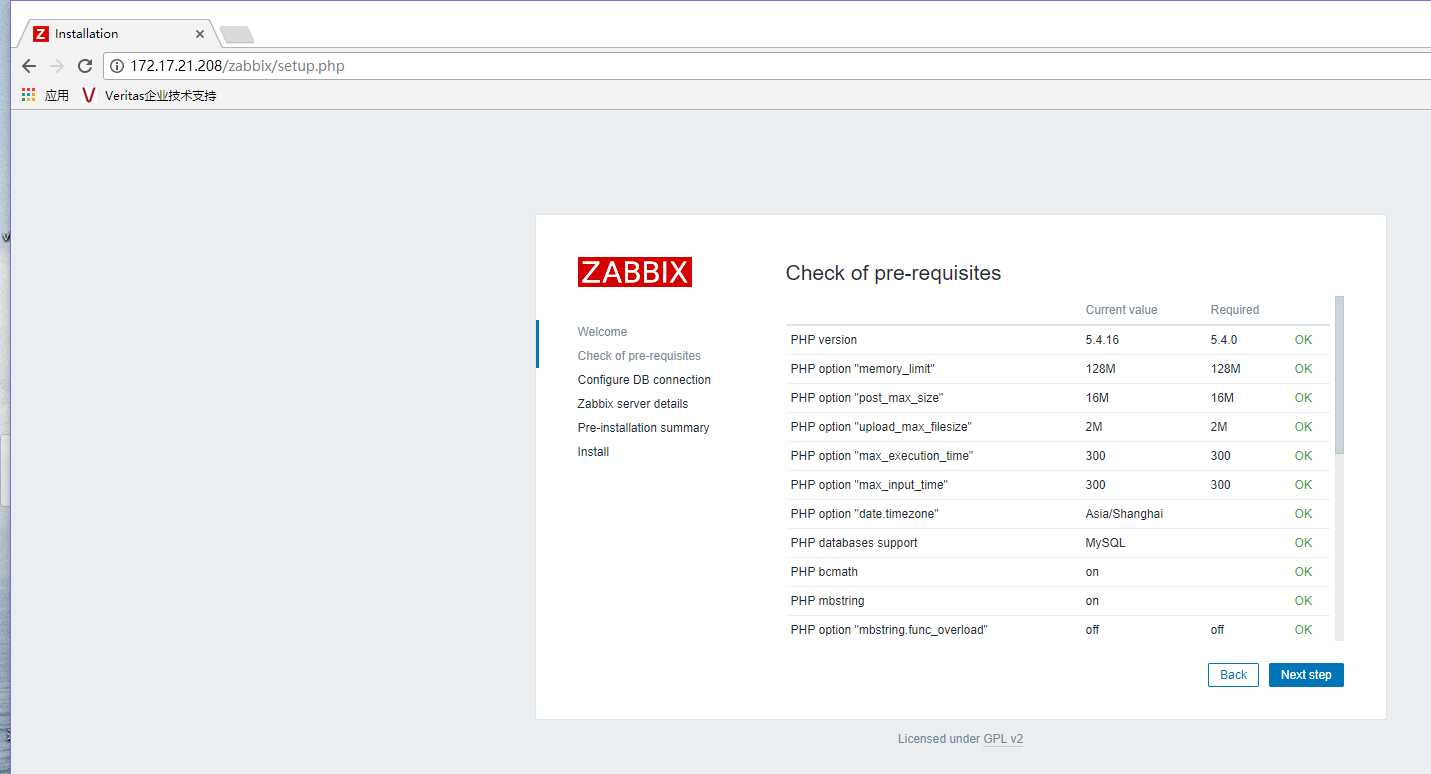
Task: Click OK status in PHP version row
Action: 1303,340
